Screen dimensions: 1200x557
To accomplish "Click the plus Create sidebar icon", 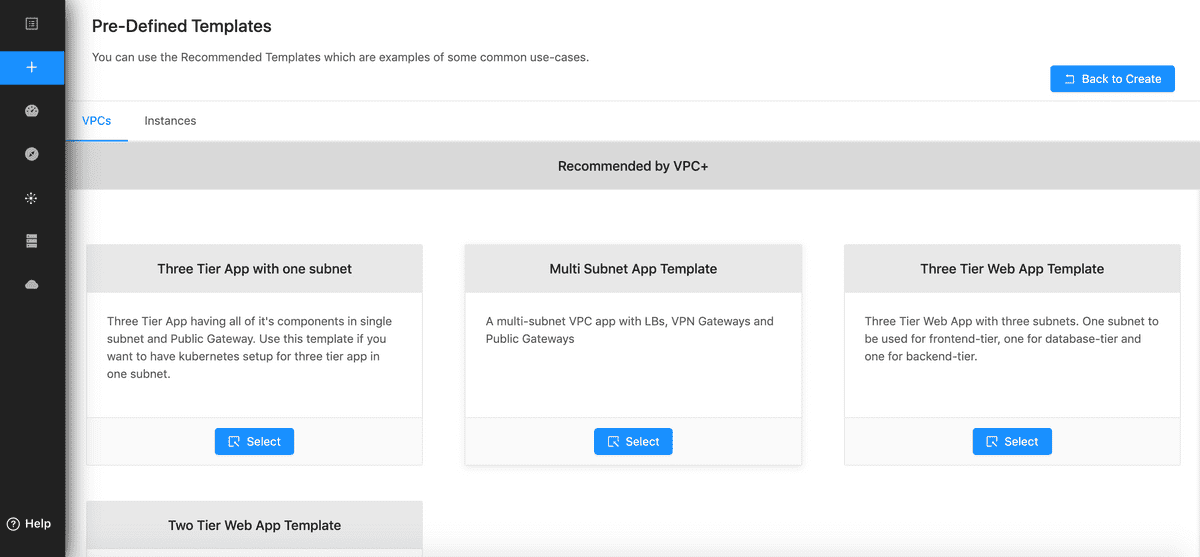I will point(32,67).
